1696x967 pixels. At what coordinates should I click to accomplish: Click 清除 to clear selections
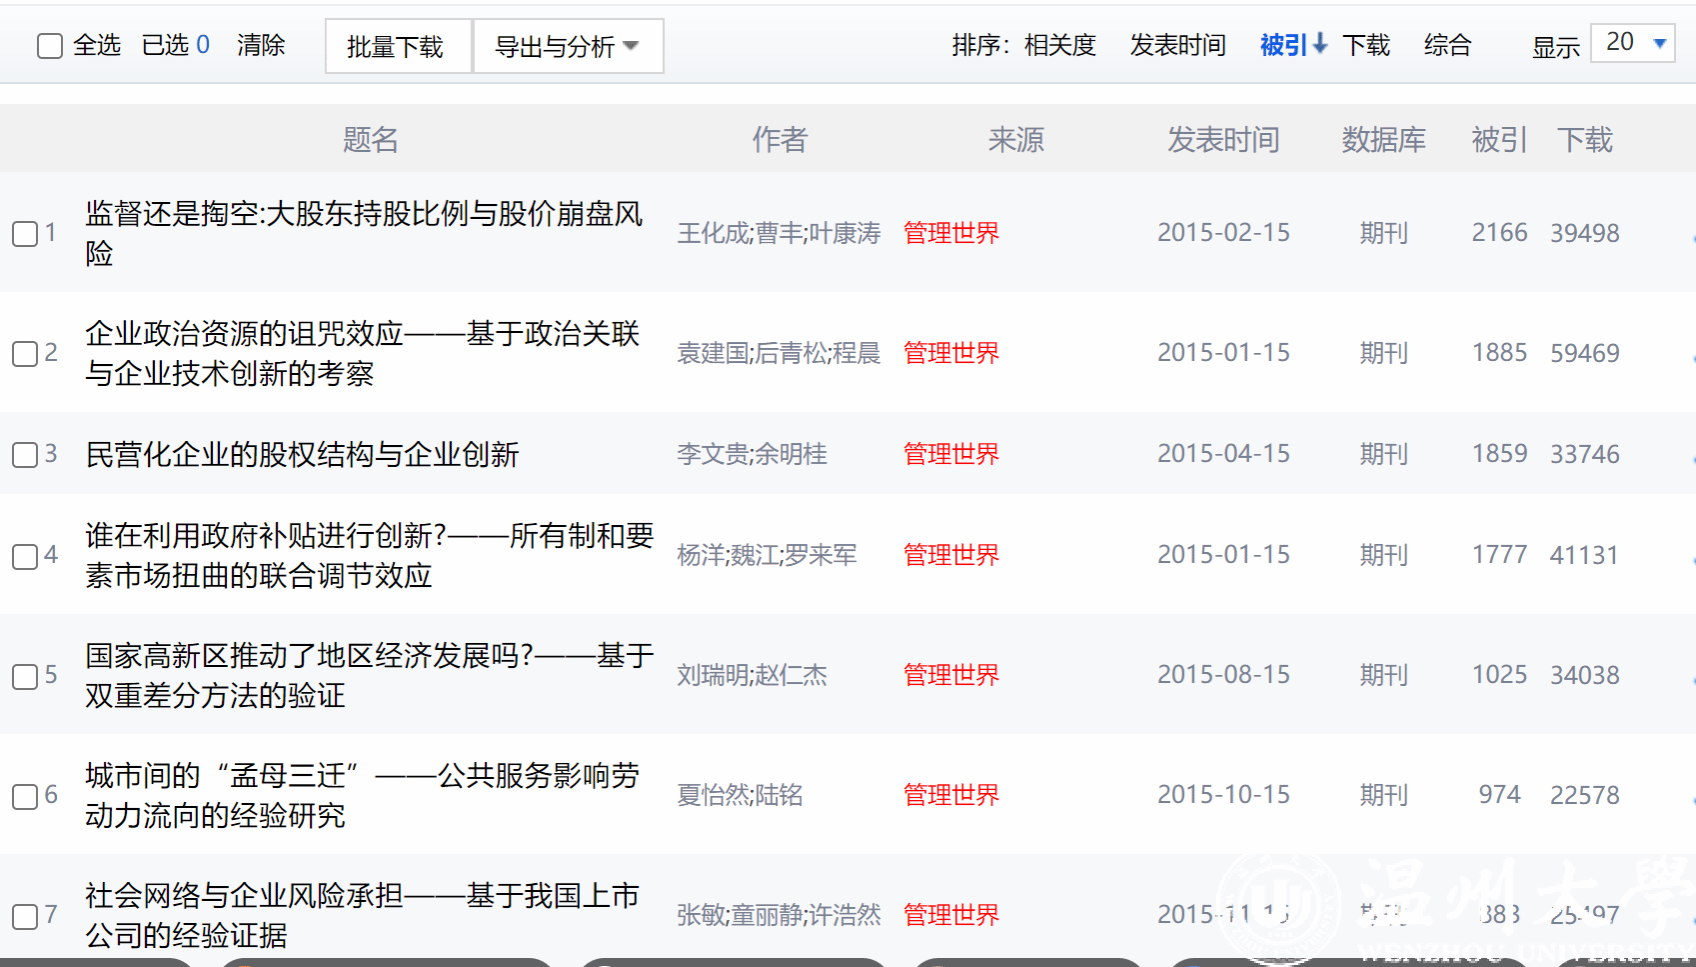click(261, 45)
